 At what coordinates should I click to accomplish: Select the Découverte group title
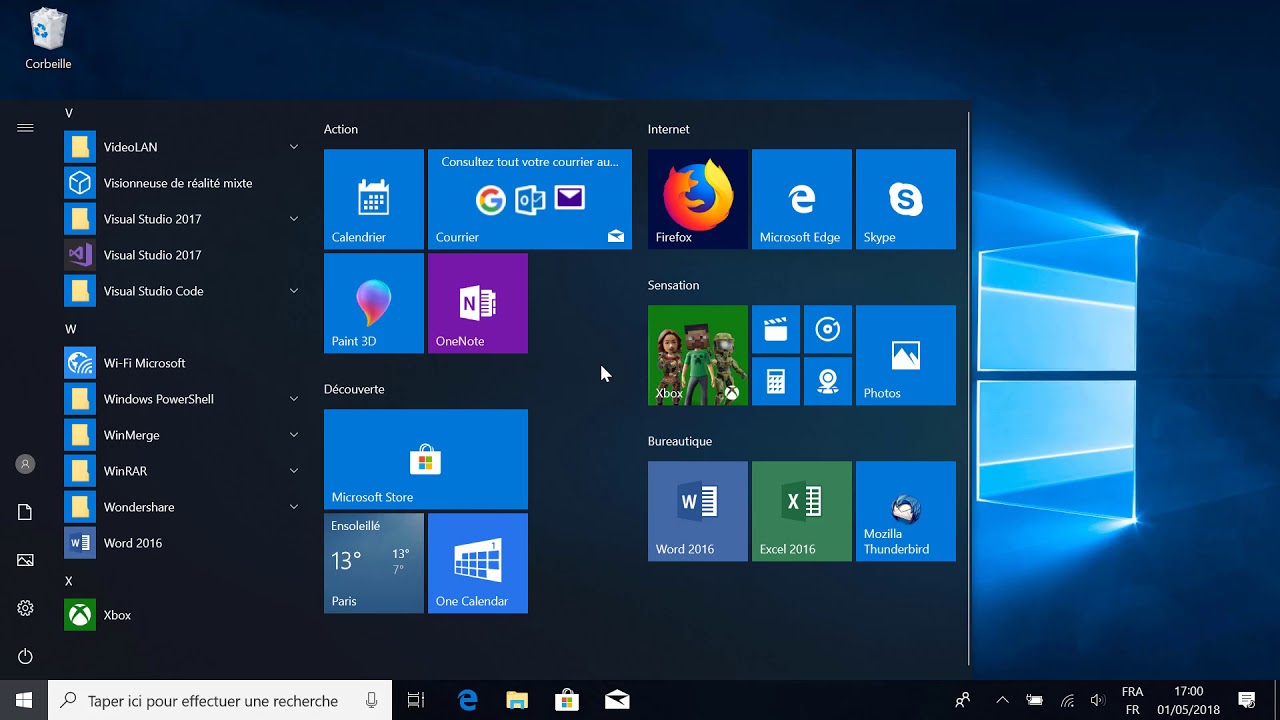point(354,389)
